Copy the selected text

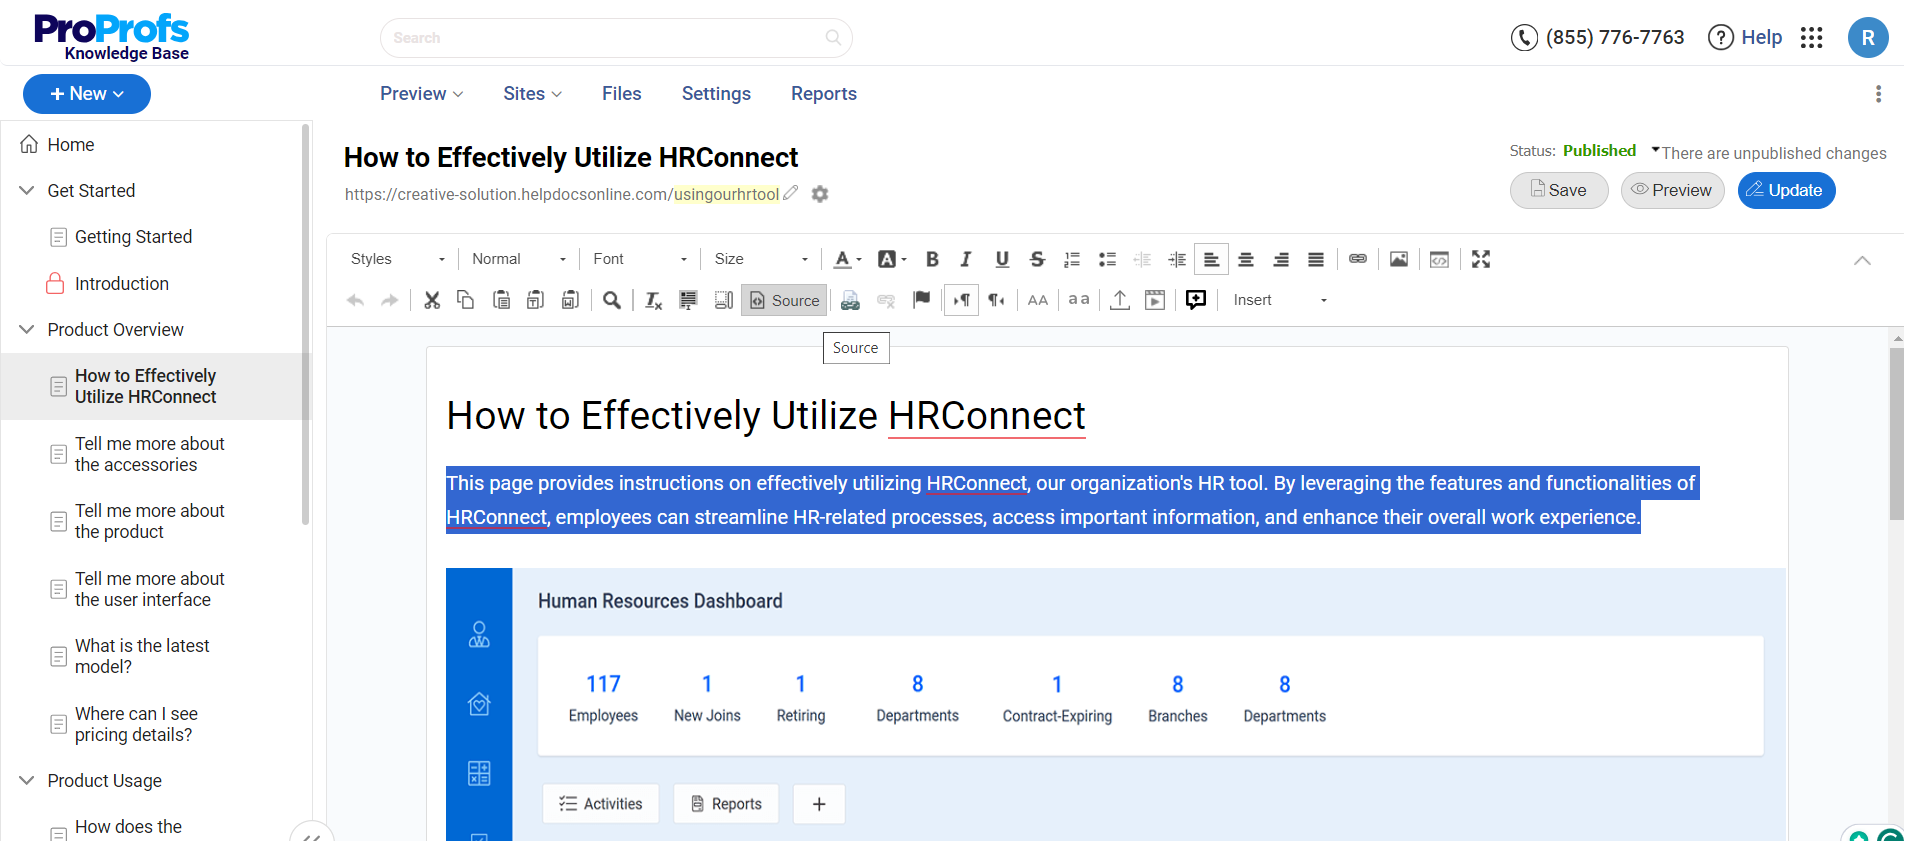(466, 300)
